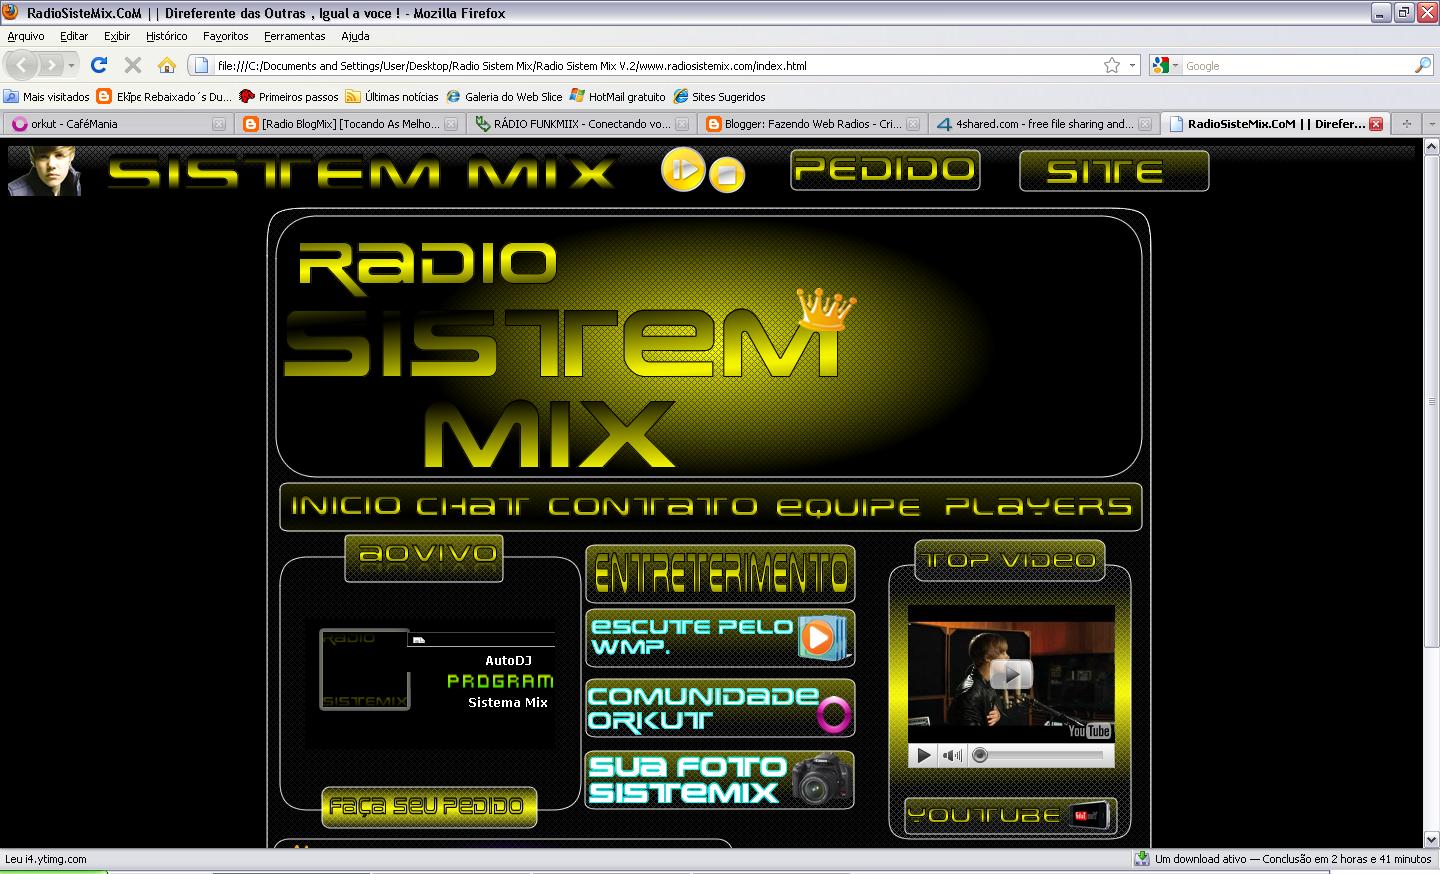Open the Editar menu
The image size is (1440, 874).
point(74,36)
